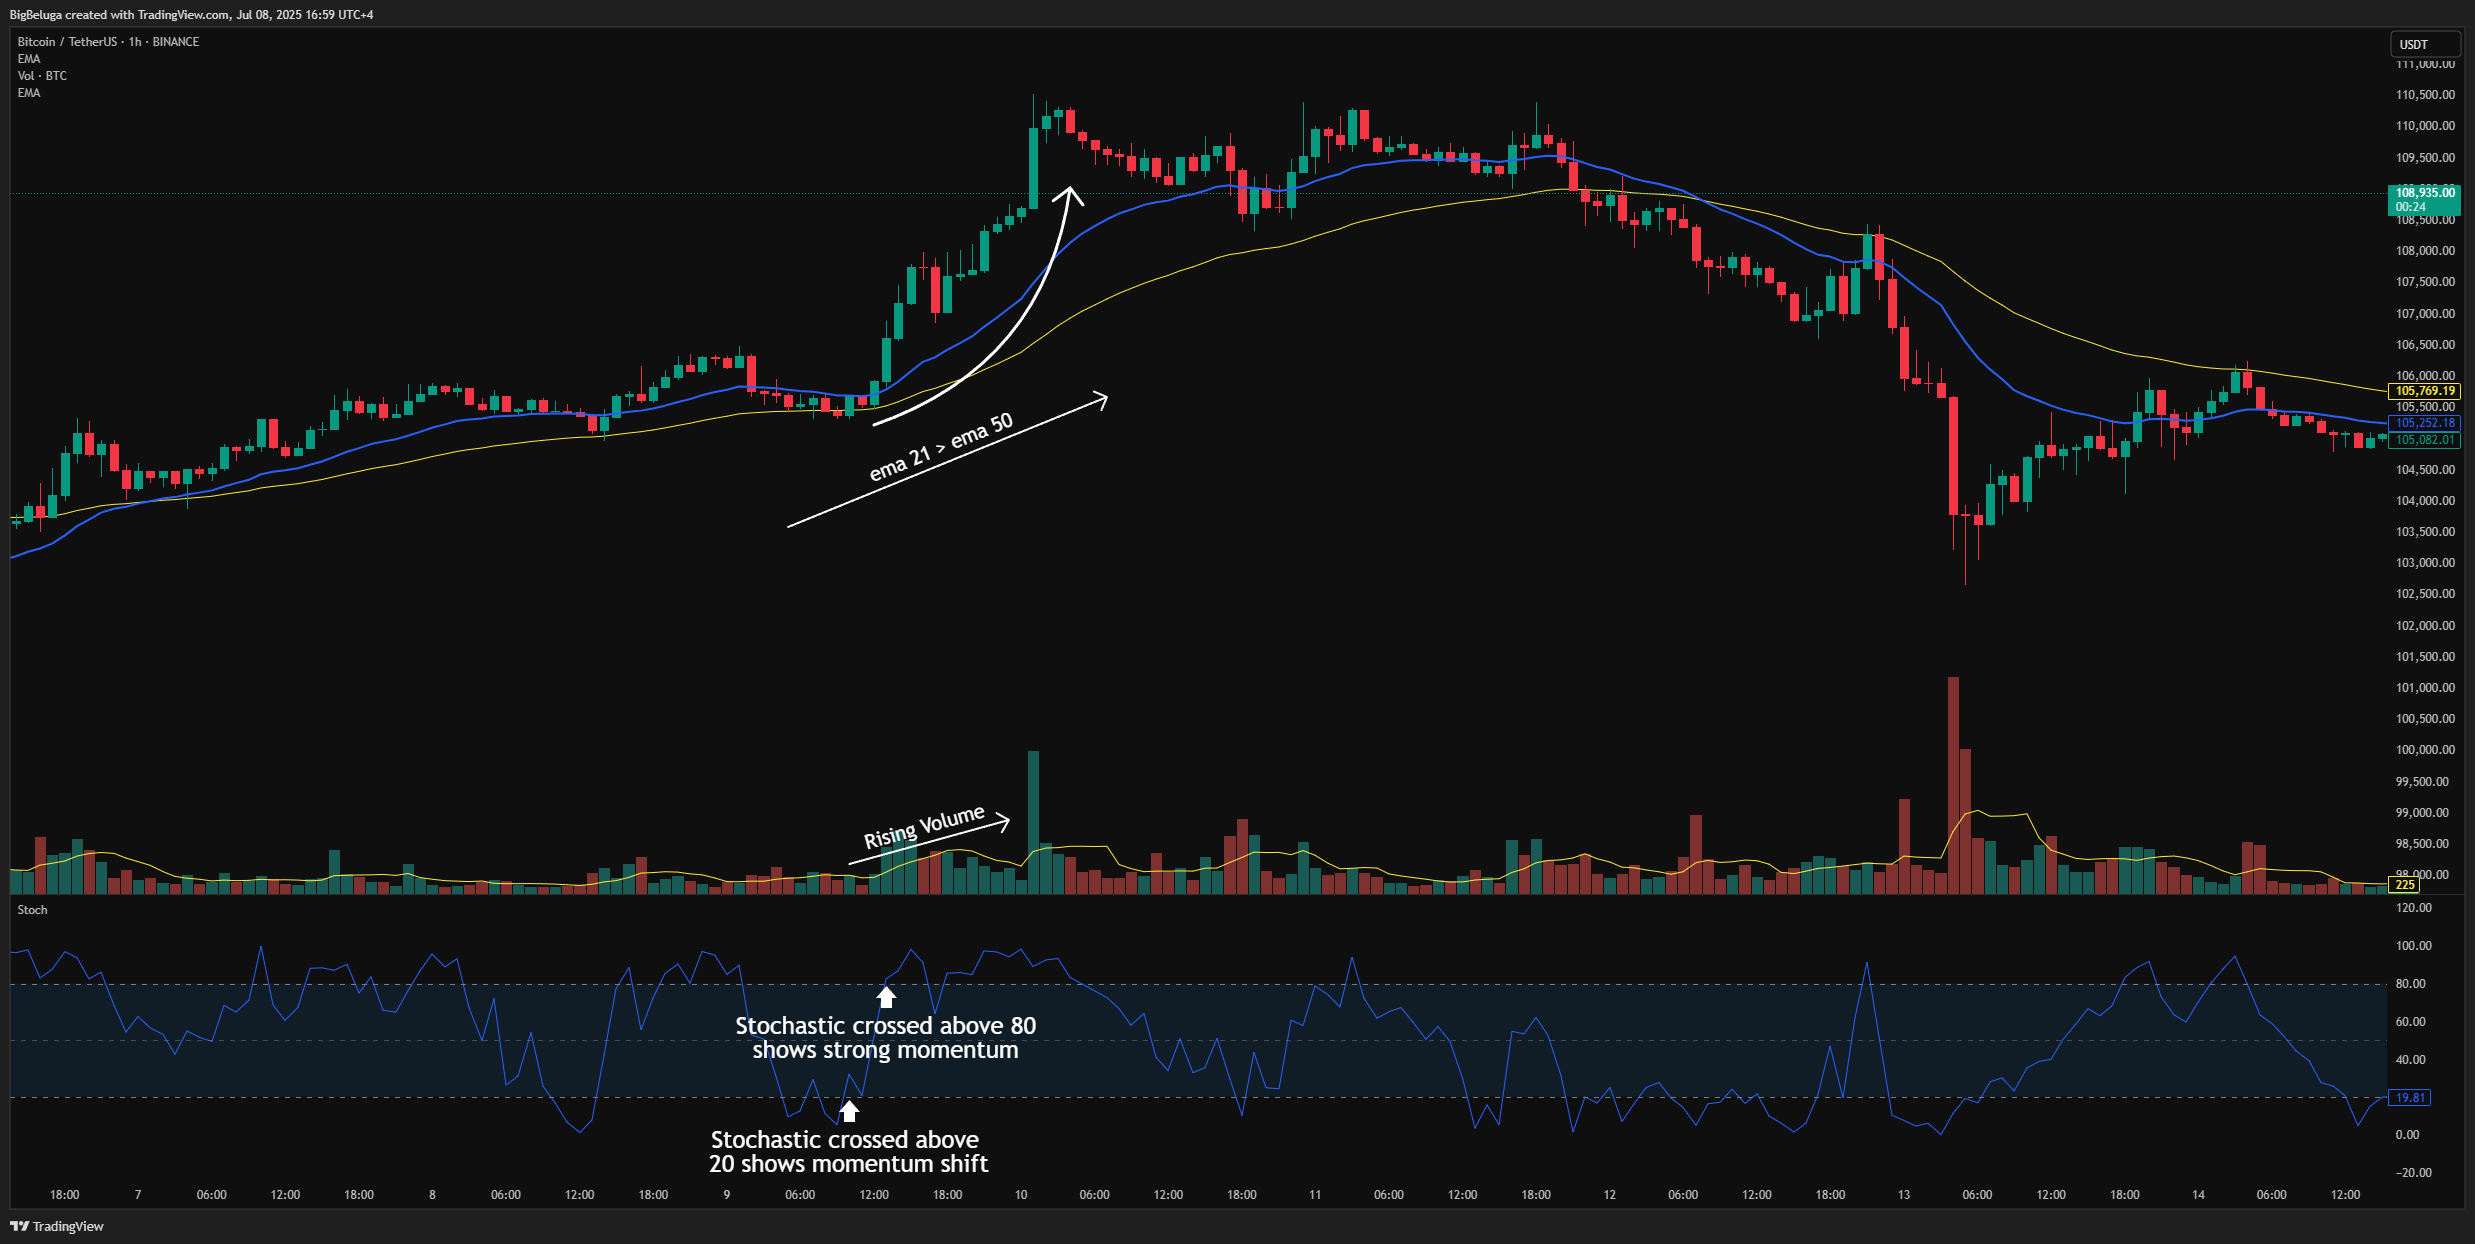The height and width of the screenshot is (1244, 2475).
Task: Select the second EMA legend label under Vol
Action: click(x=29, y=93)
